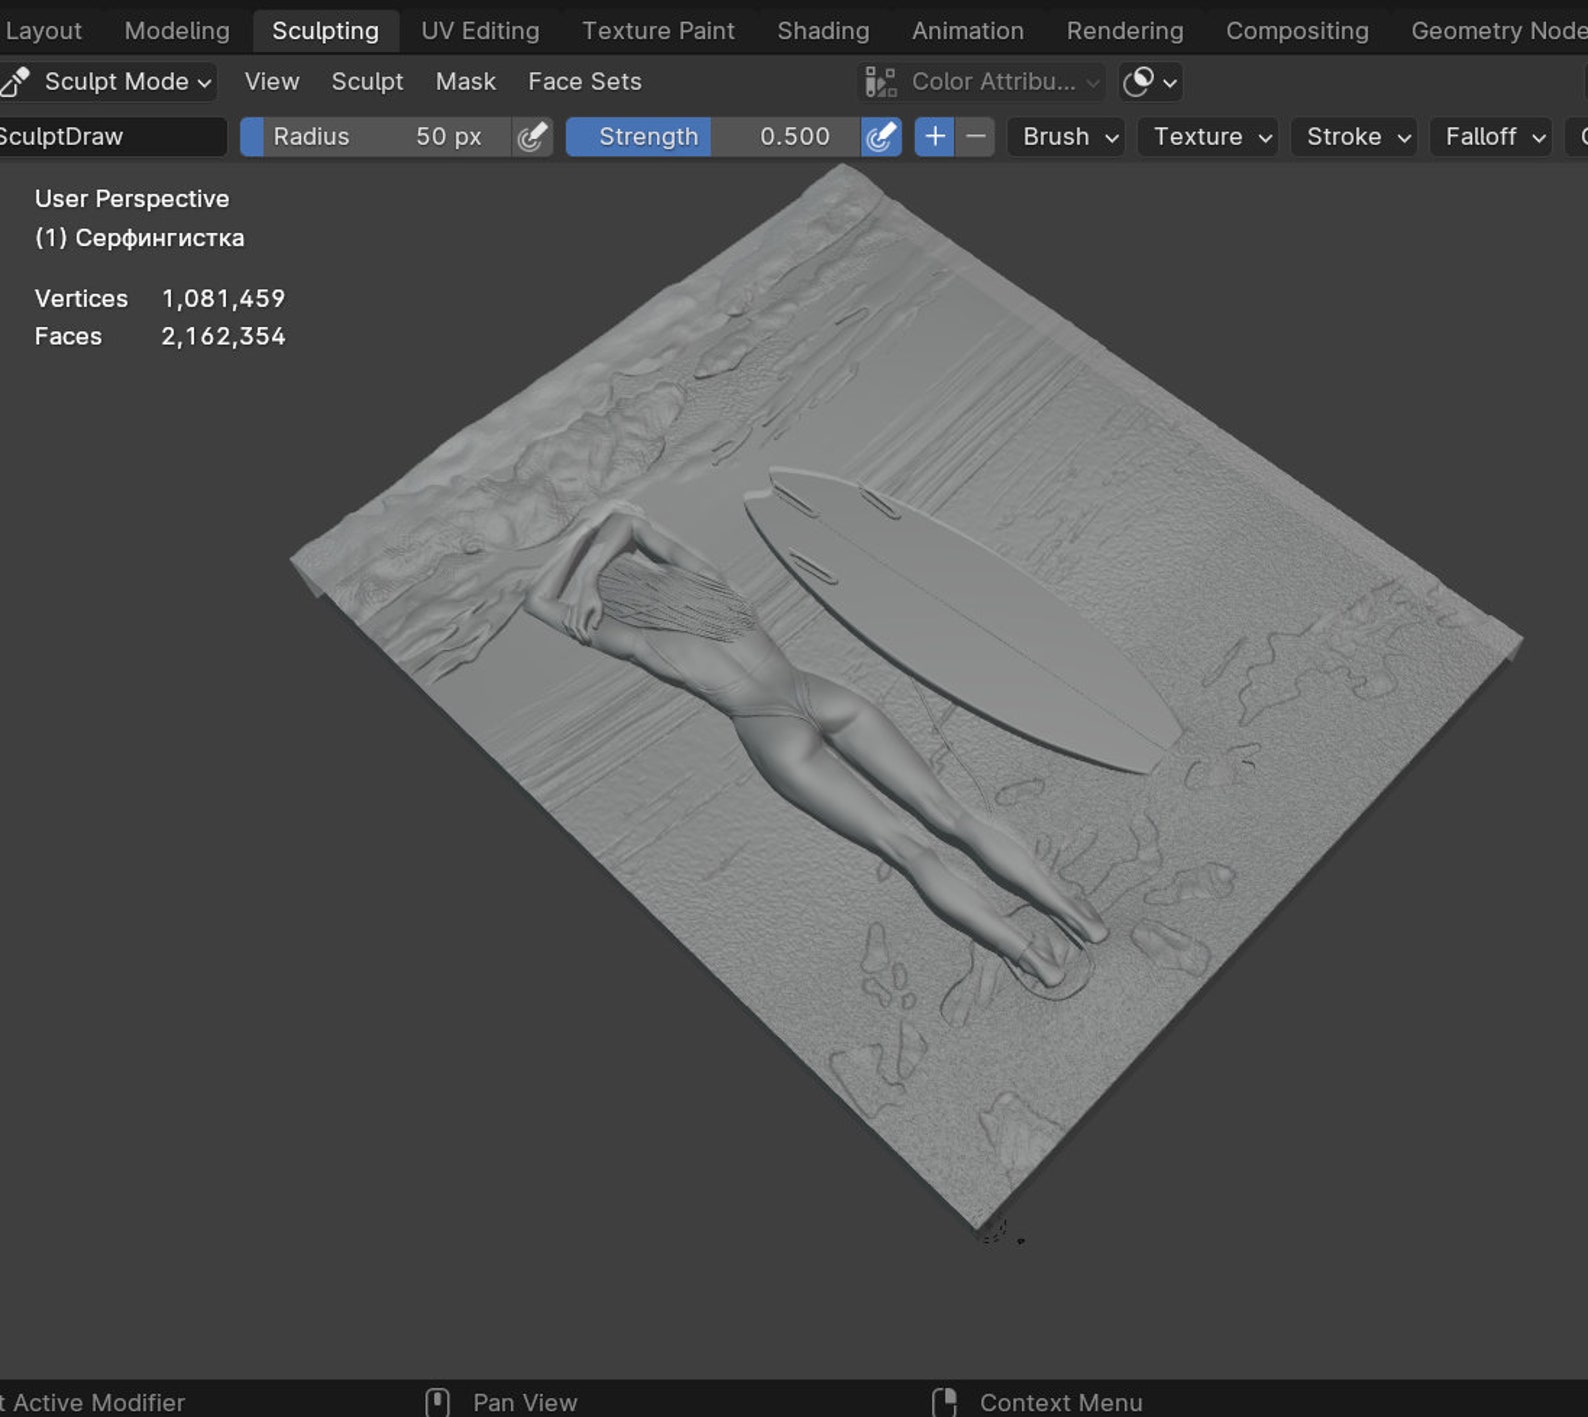
Task: Click the Strength slider field
Action: [713, 136]
